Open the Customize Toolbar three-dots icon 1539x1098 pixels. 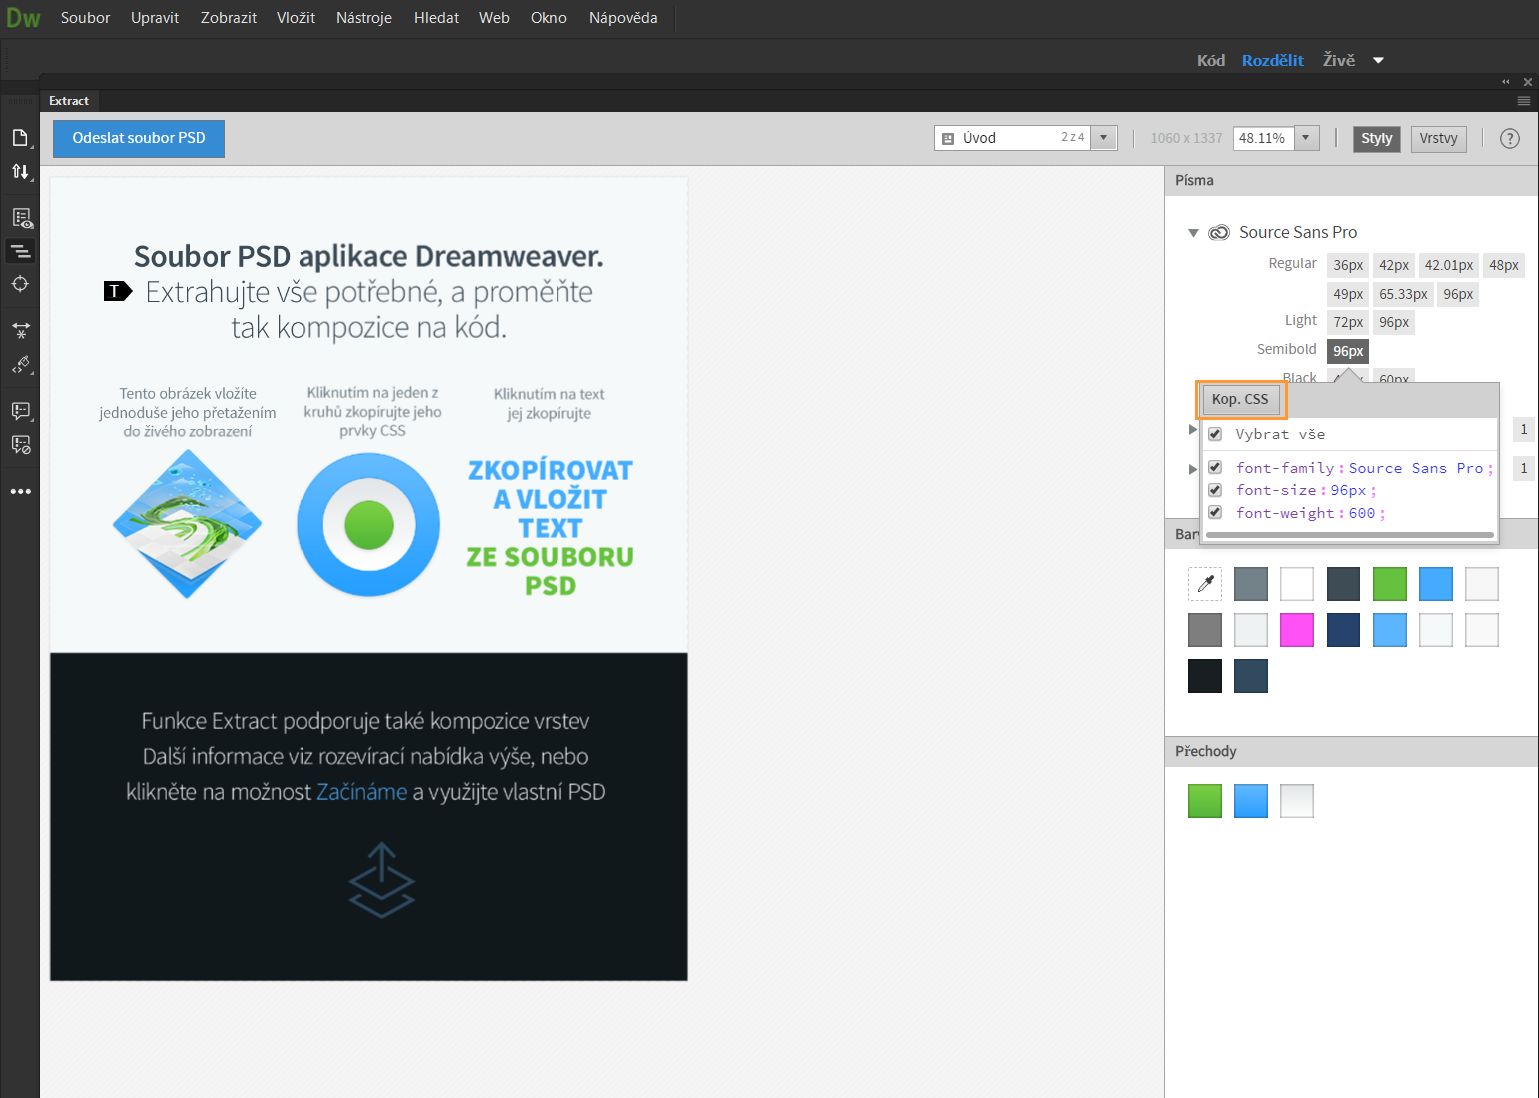coord(20,491)
